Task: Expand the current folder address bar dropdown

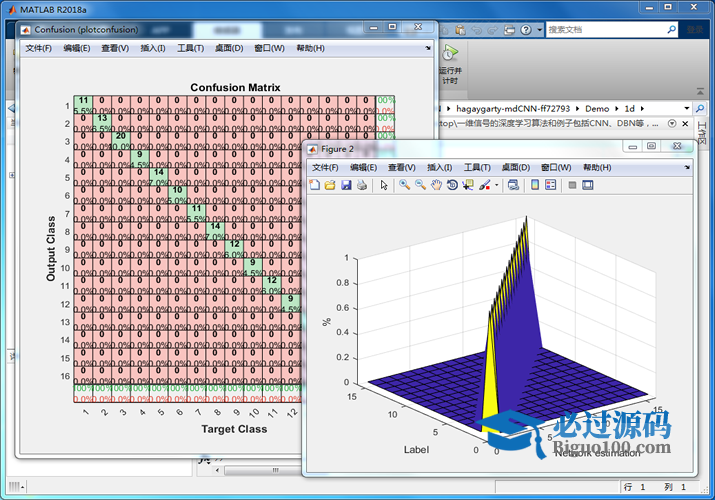Action: [686, 108]
